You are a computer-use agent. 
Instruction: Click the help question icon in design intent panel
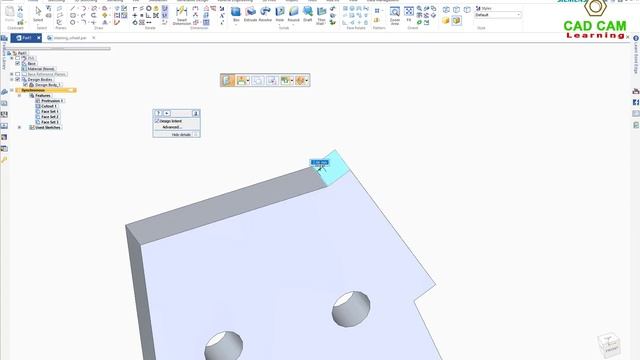pyautogui.click(x=158, y=113)
